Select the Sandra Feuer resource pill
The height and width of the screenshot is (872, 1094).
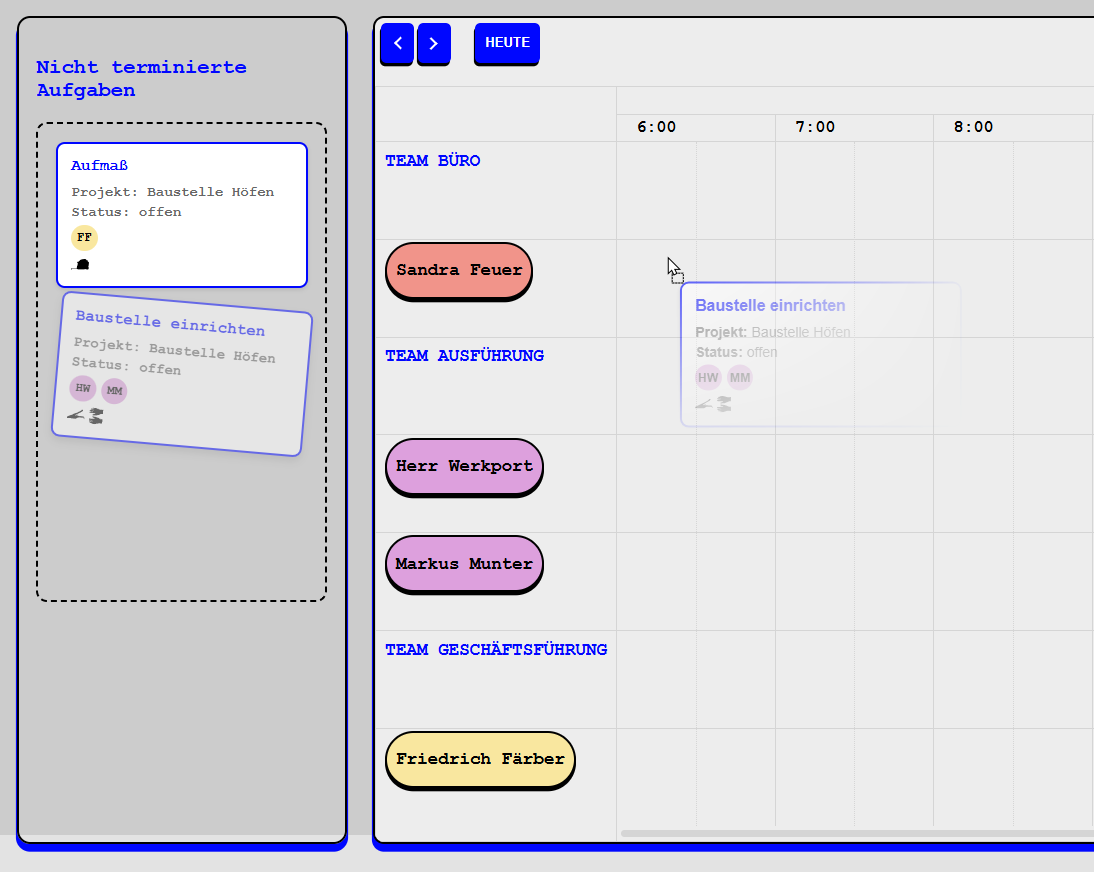[459, 270]
